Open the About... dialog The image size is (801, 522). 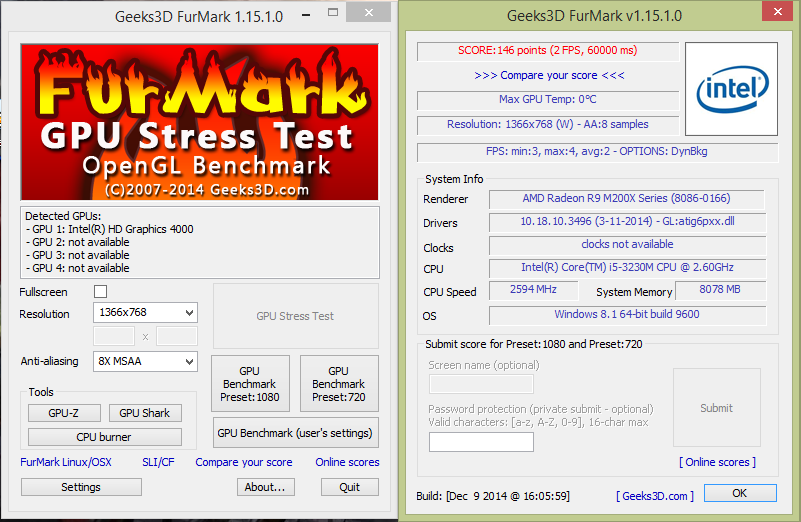coord(266,487)
